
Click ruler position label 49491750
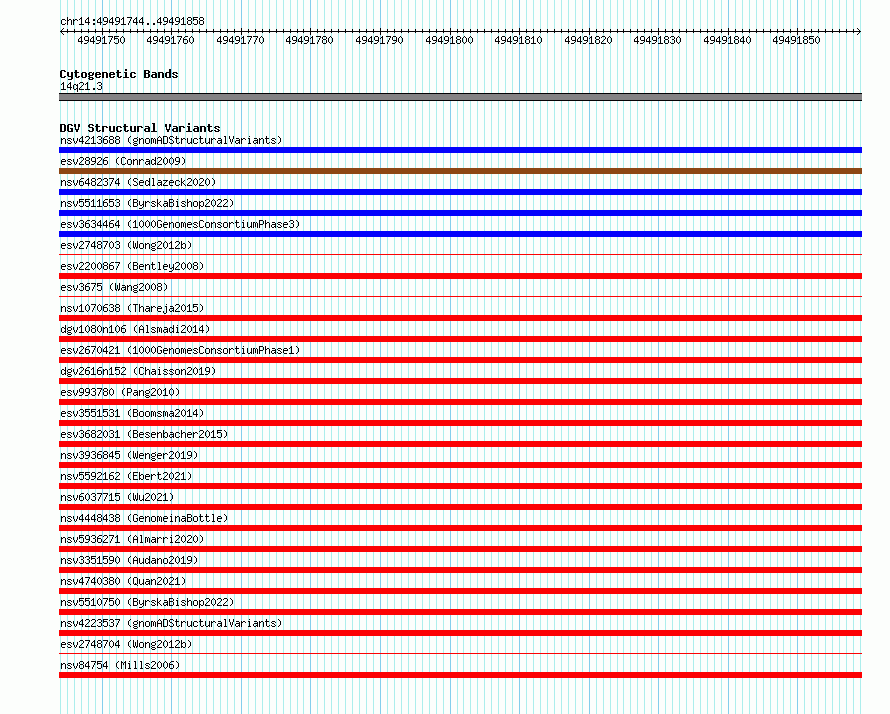[x=101, y=40]
